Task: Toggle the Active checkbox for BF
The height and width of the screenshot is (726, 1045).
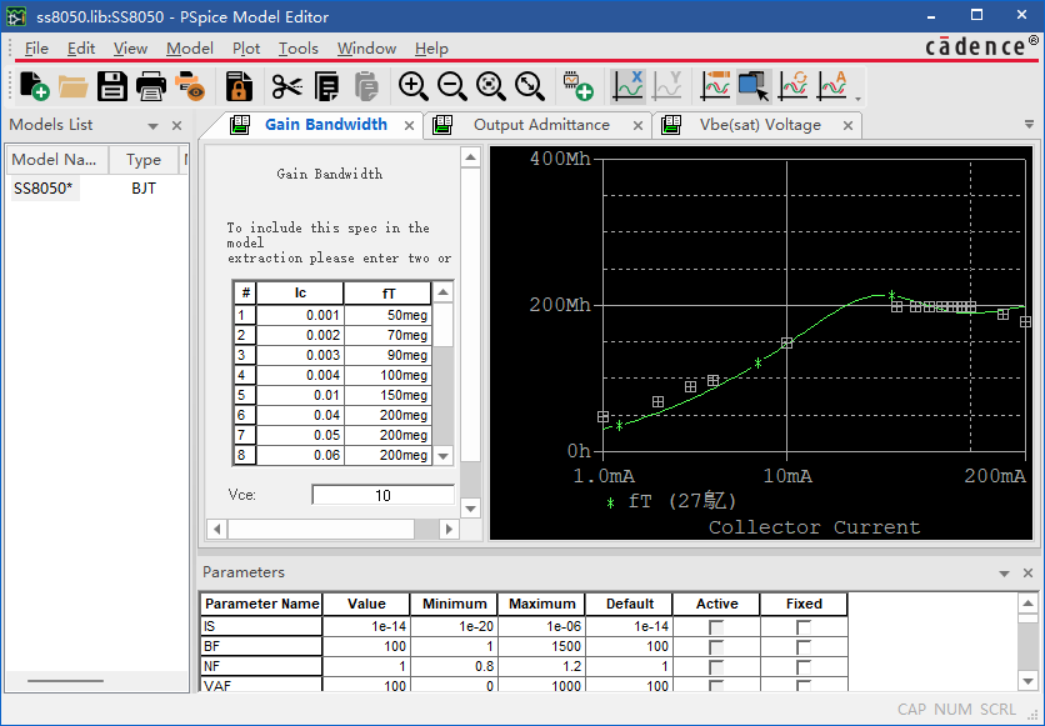Action: 716,647
